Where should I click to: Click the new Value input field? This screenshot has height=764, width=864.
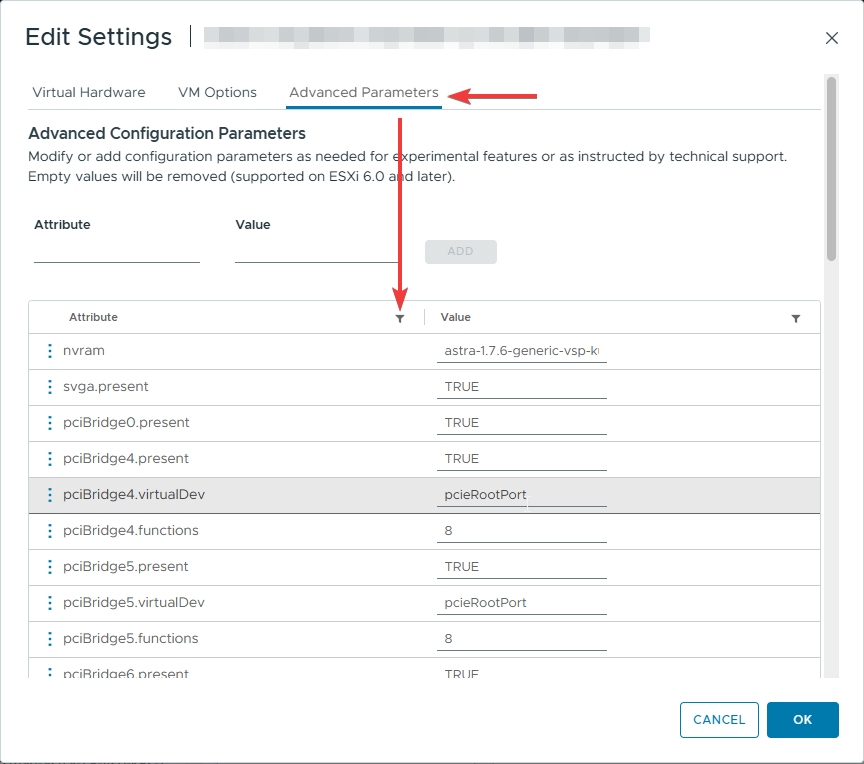(x=317, y=251)
